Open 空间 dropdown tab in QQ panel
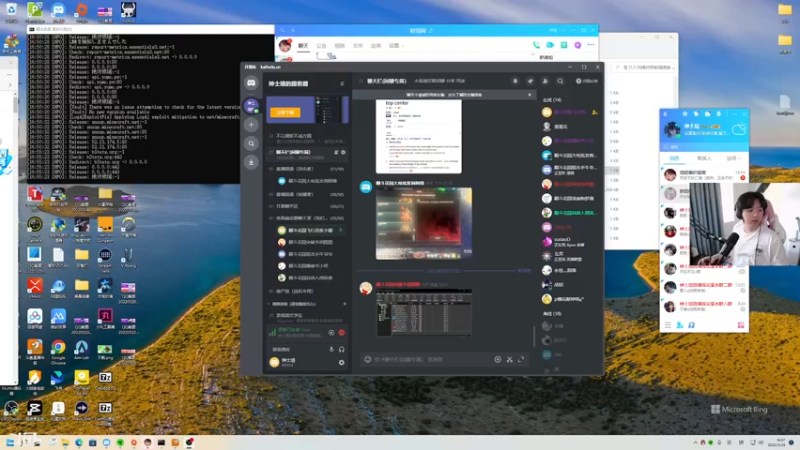Screen dimensions: 800x450 pyautogui.click(x=734, y=158)
